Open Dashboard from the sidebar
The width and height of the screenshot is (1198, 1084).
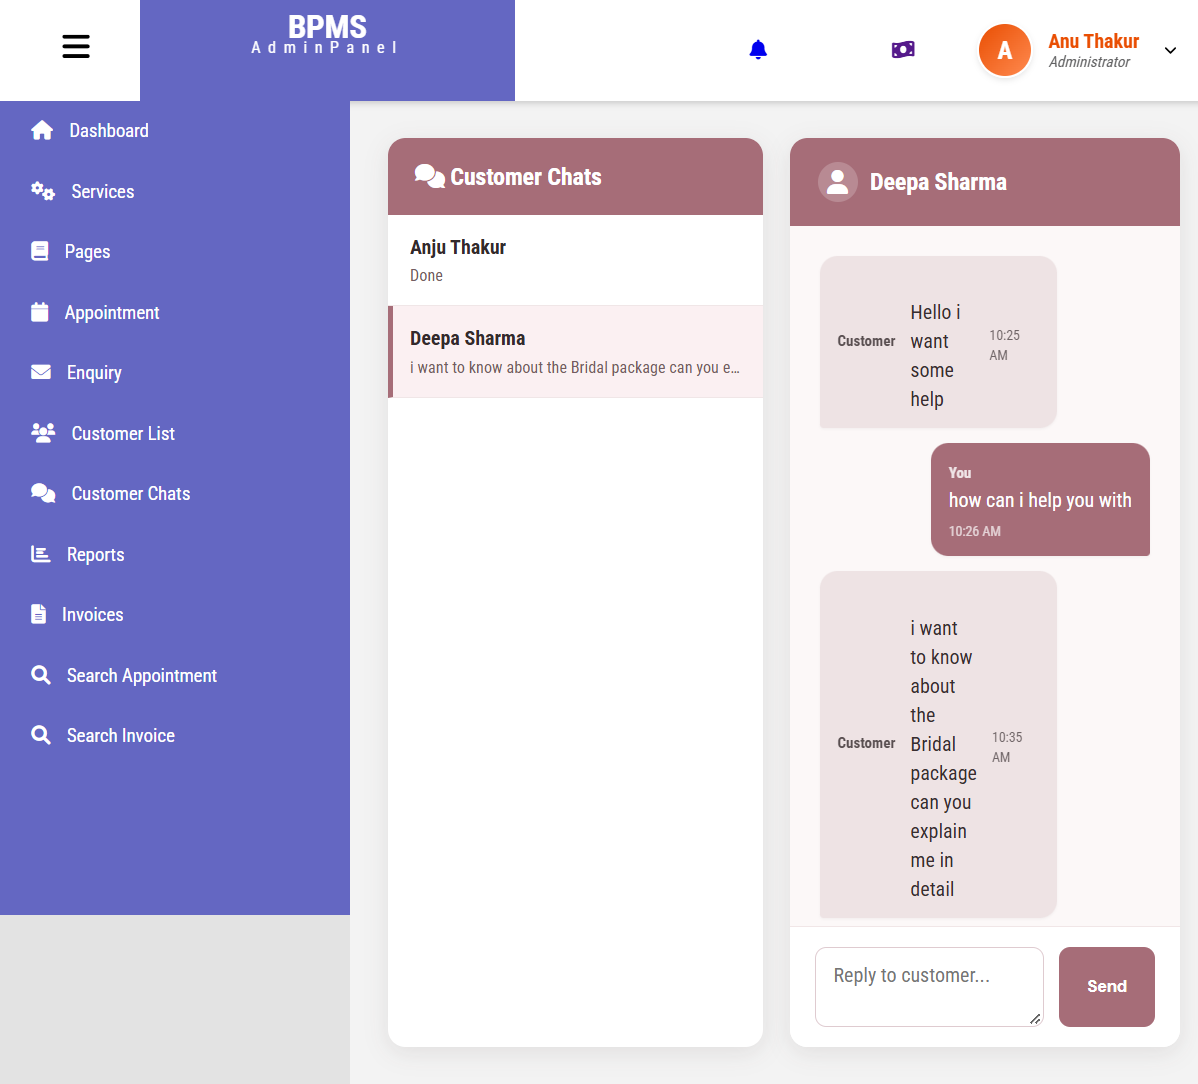click(109, 131)
